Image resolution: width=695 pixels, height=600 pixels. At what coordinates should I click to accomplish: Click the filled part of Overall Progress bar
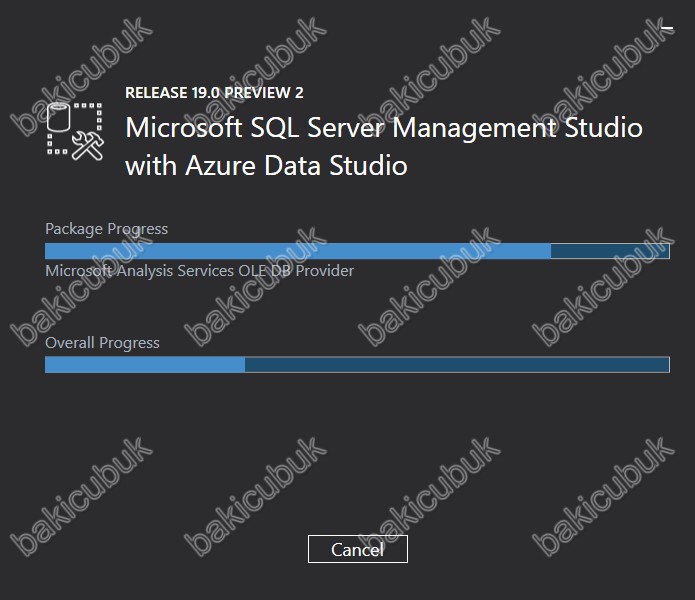click(x=145, y=365)
